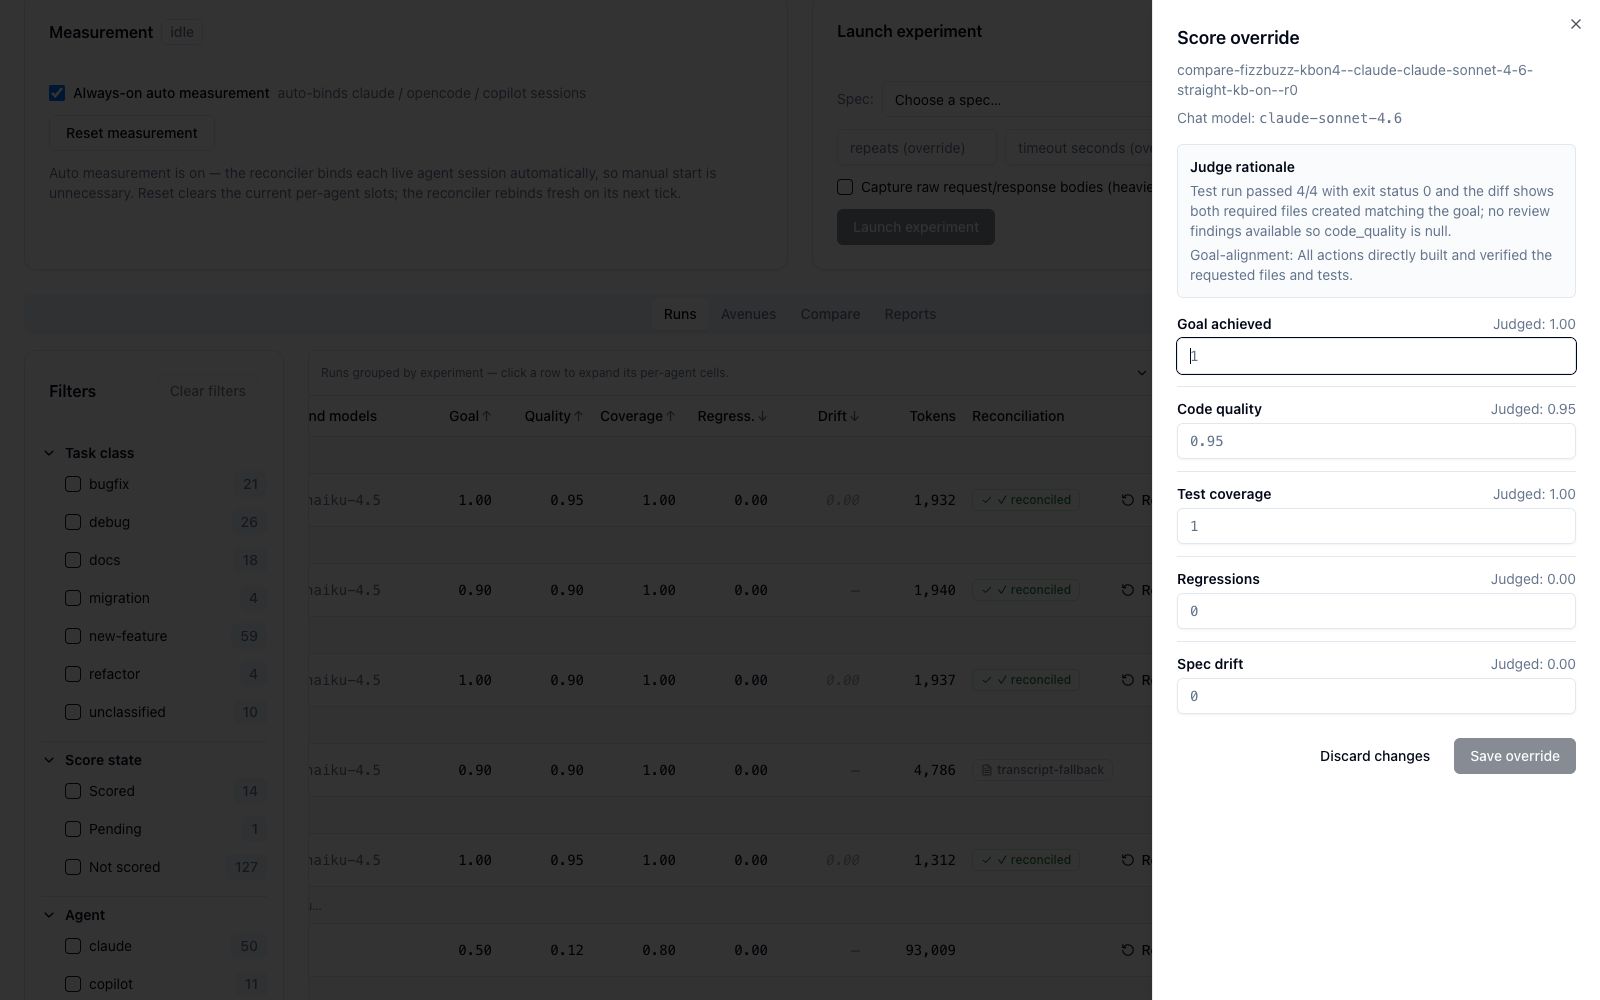Check the Scored filter

pos(73,791)
